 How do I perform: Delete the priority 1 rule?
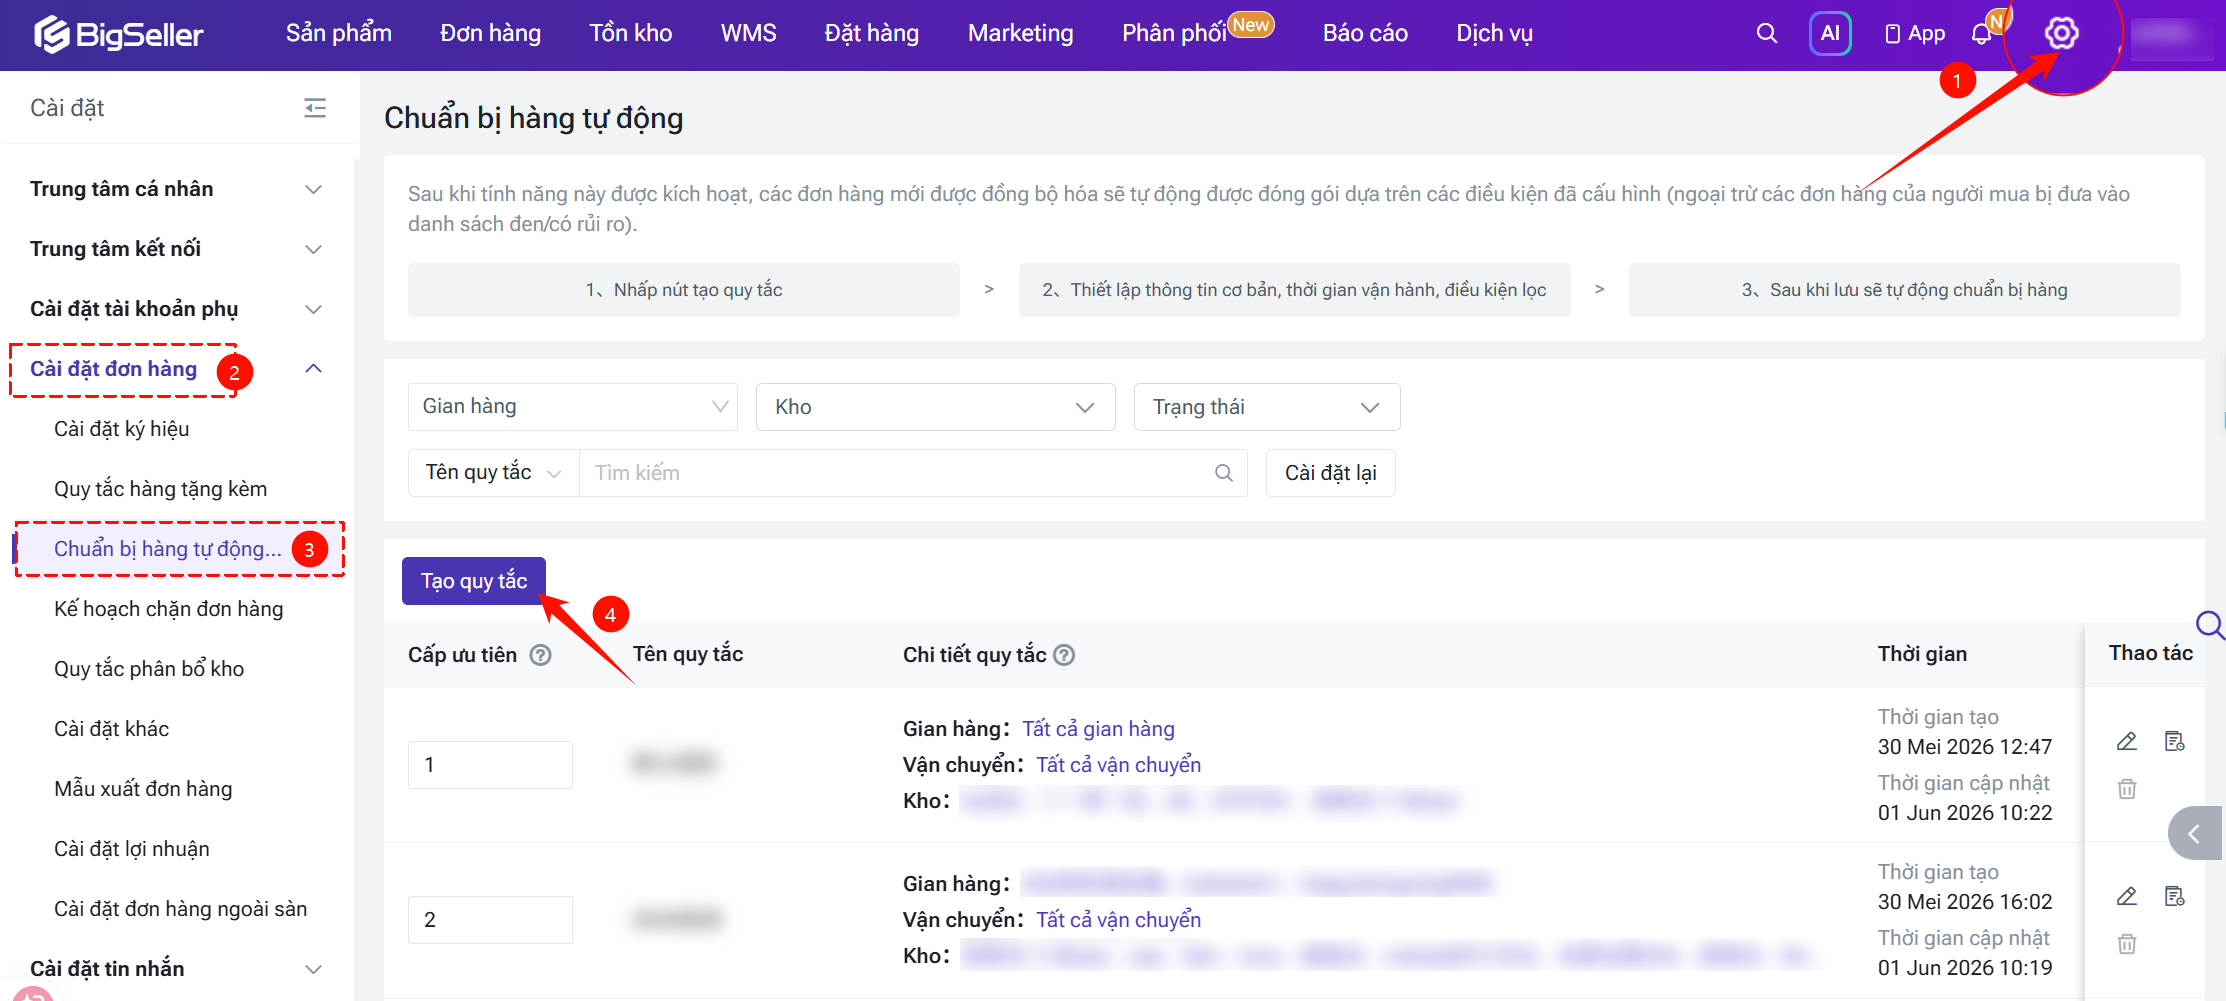click(x=2127, y=789)
